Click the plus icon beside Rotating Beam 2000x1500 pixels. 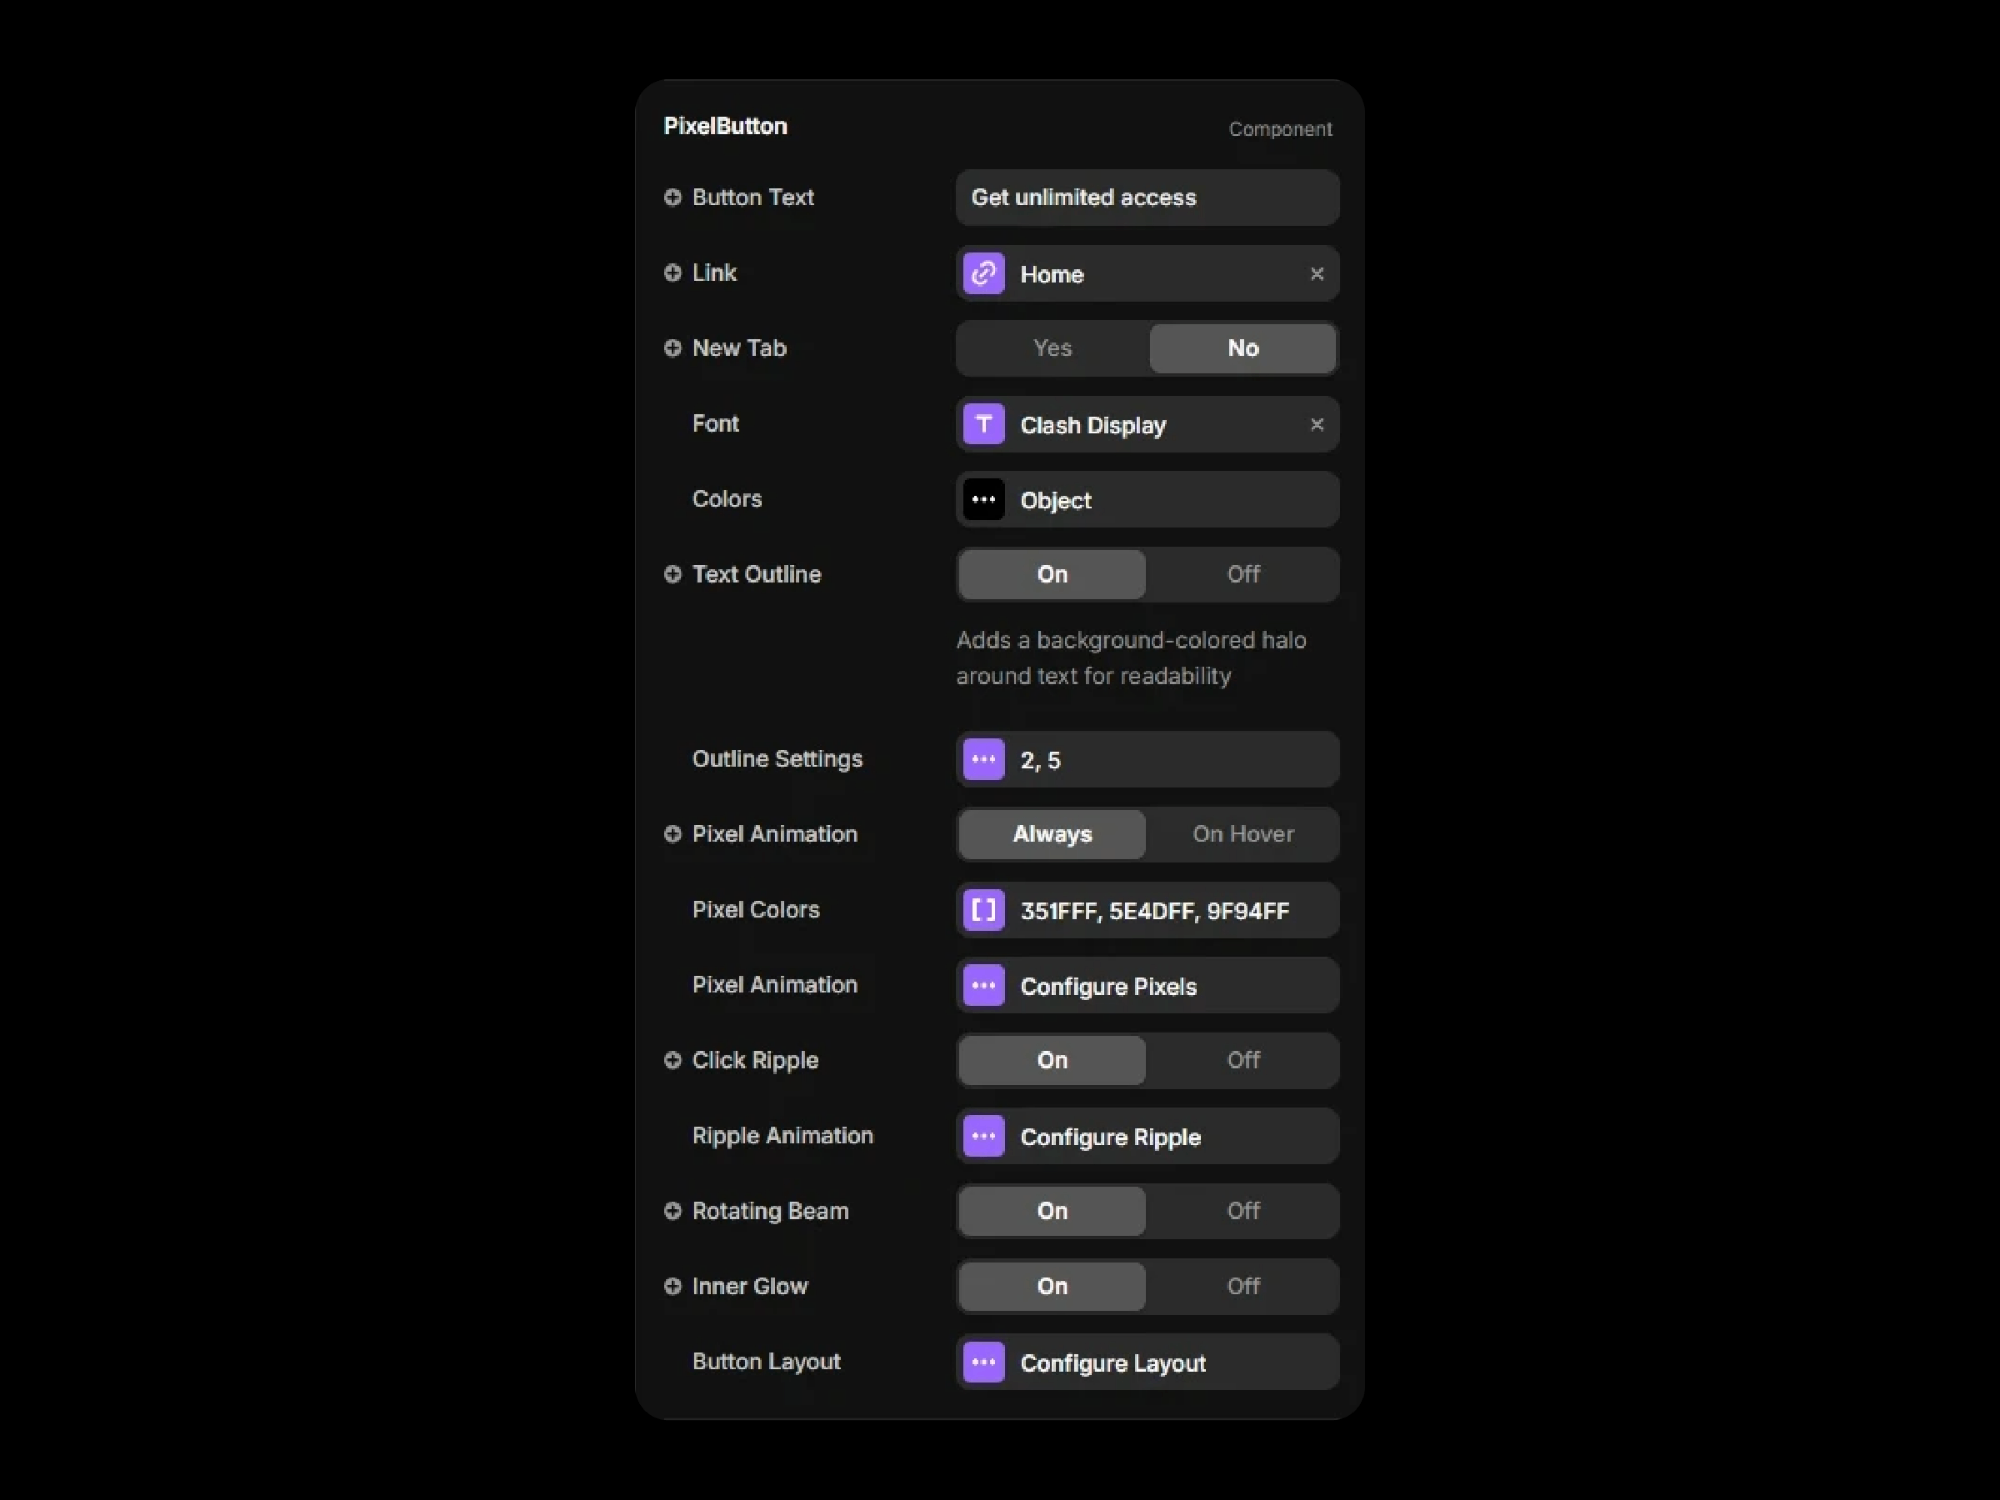coord(672,1211)
